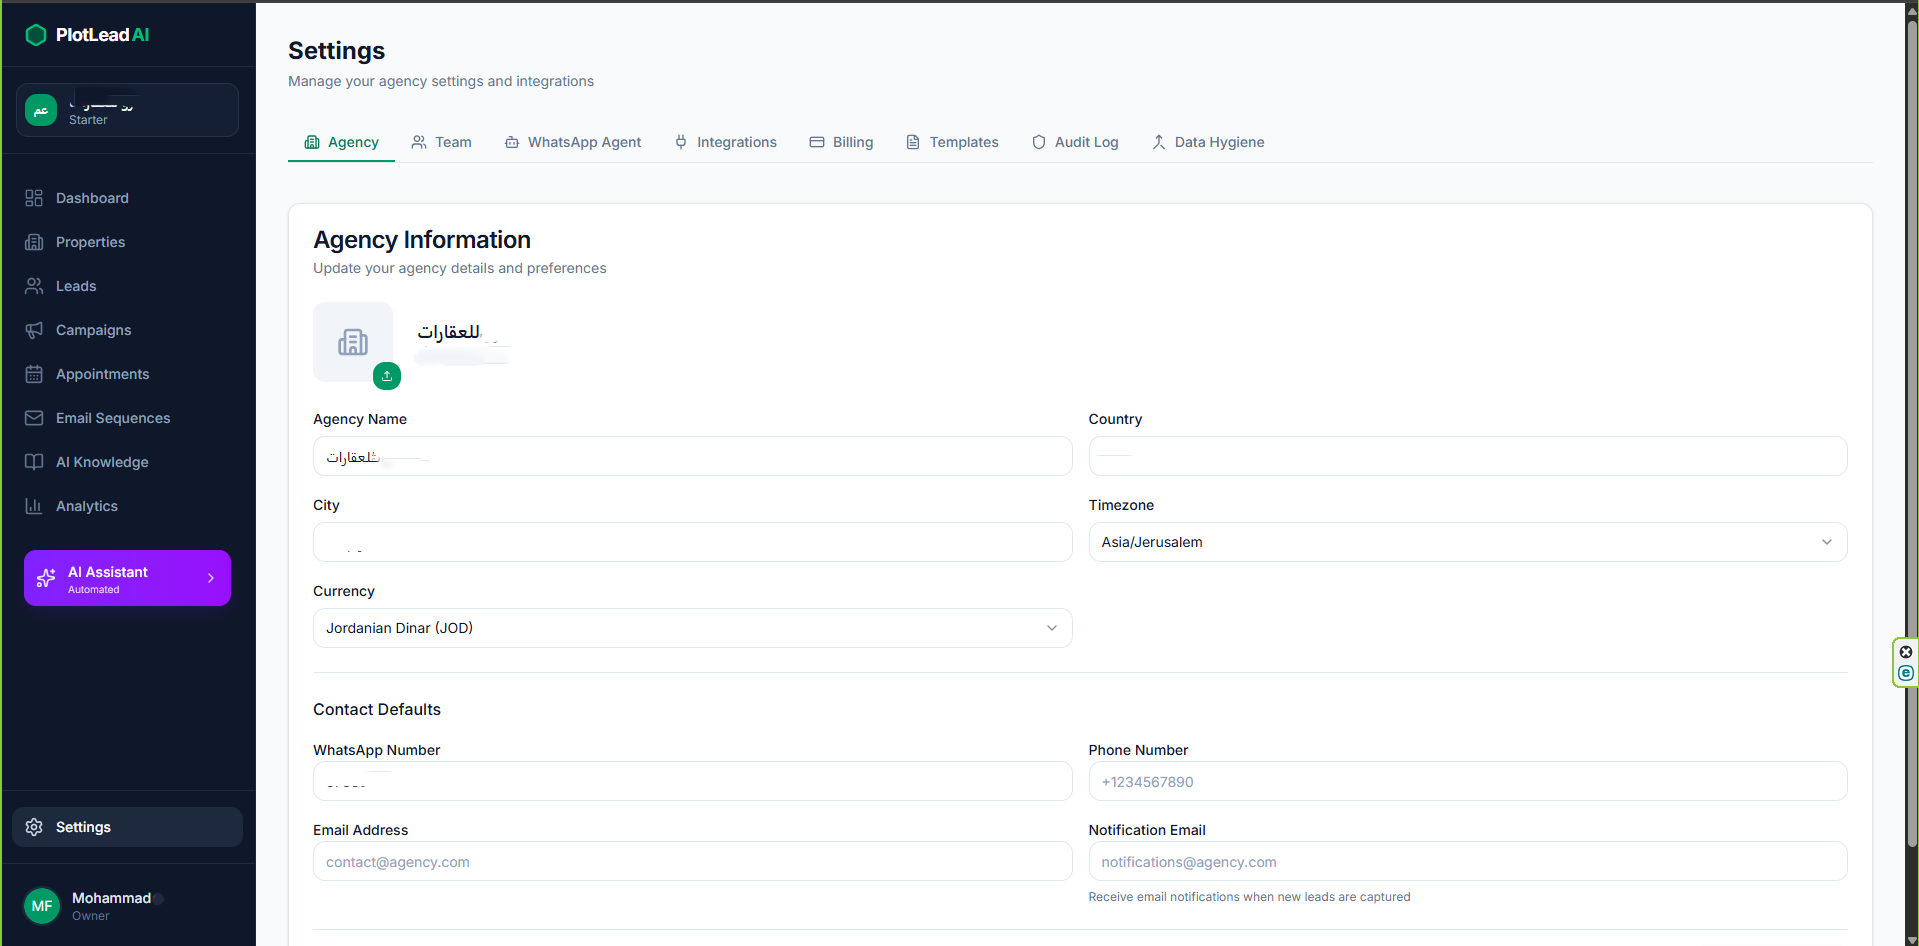The height and width of the screenshot is (946, 1919).
Task: Click the Settings gear icon in sidebar
Action: coord(34,827)
